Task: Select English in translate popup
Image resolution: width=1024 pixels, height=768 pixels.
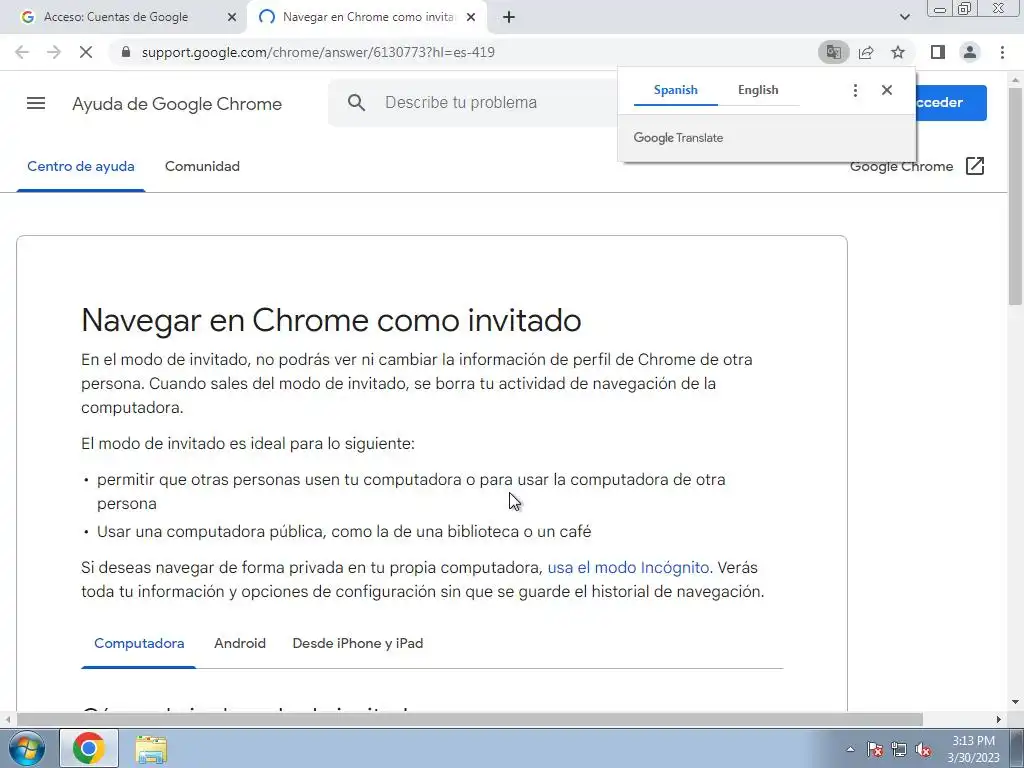Action: 758,90
